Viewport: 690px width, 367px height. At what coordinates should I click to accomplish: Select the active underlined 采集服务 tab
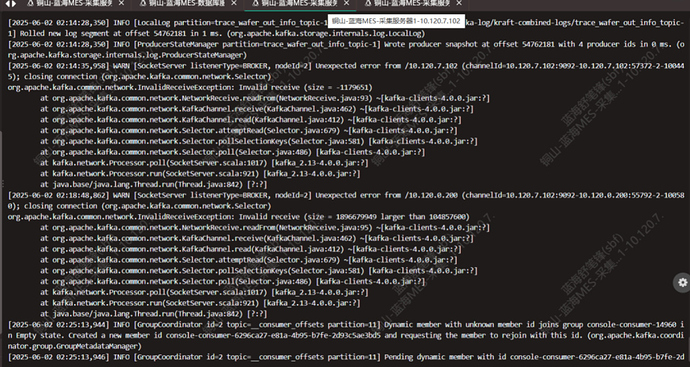(300, 4)
